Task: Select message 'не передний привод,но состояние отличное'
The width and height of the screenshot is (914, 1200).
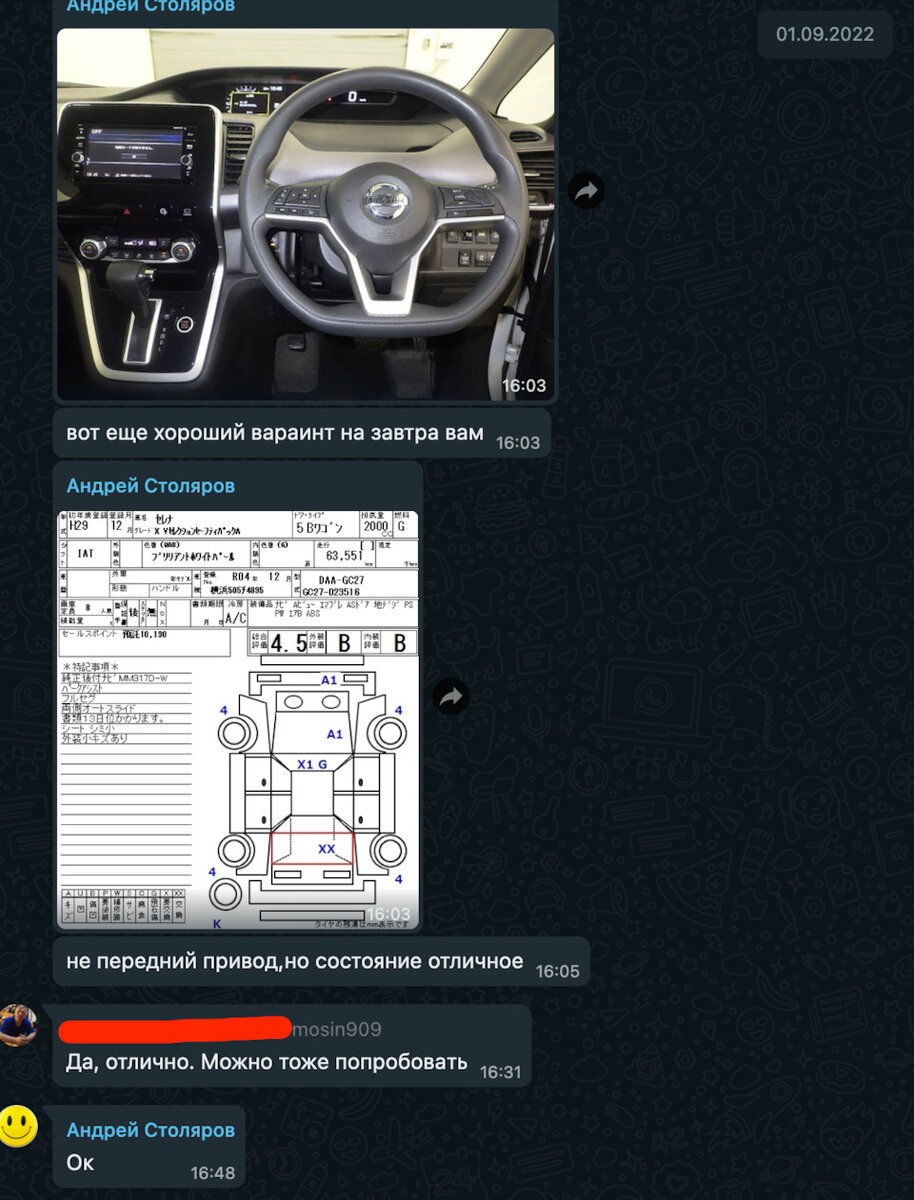Action: [x=321, y=962]
